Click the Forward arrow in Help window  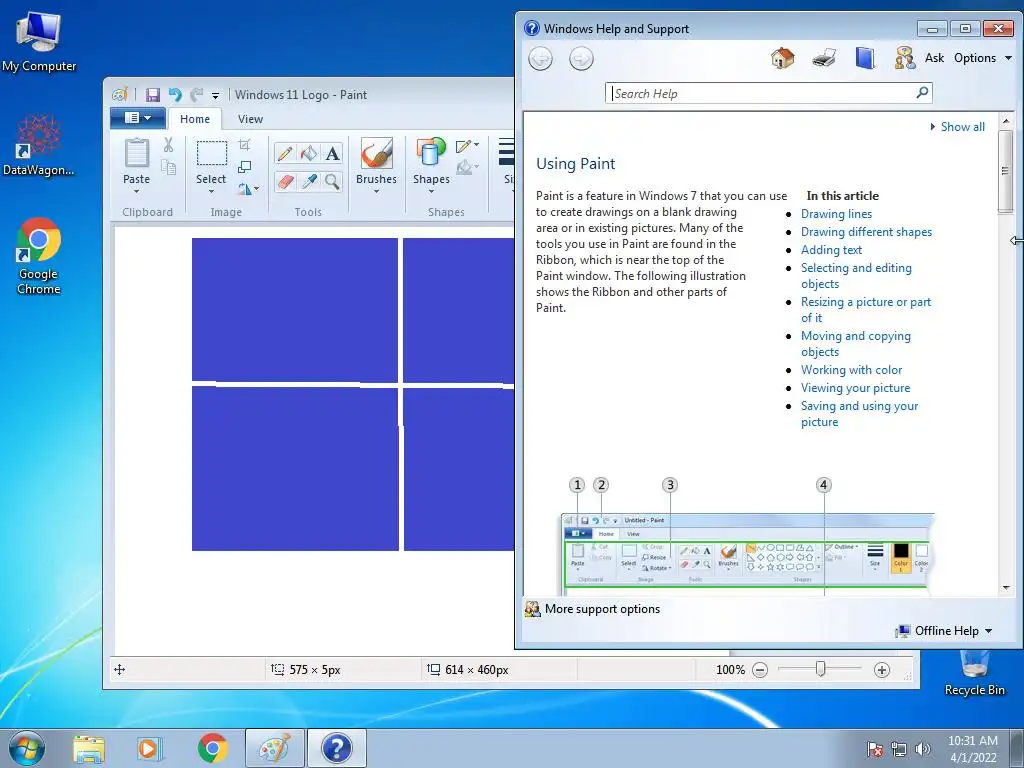581,59
